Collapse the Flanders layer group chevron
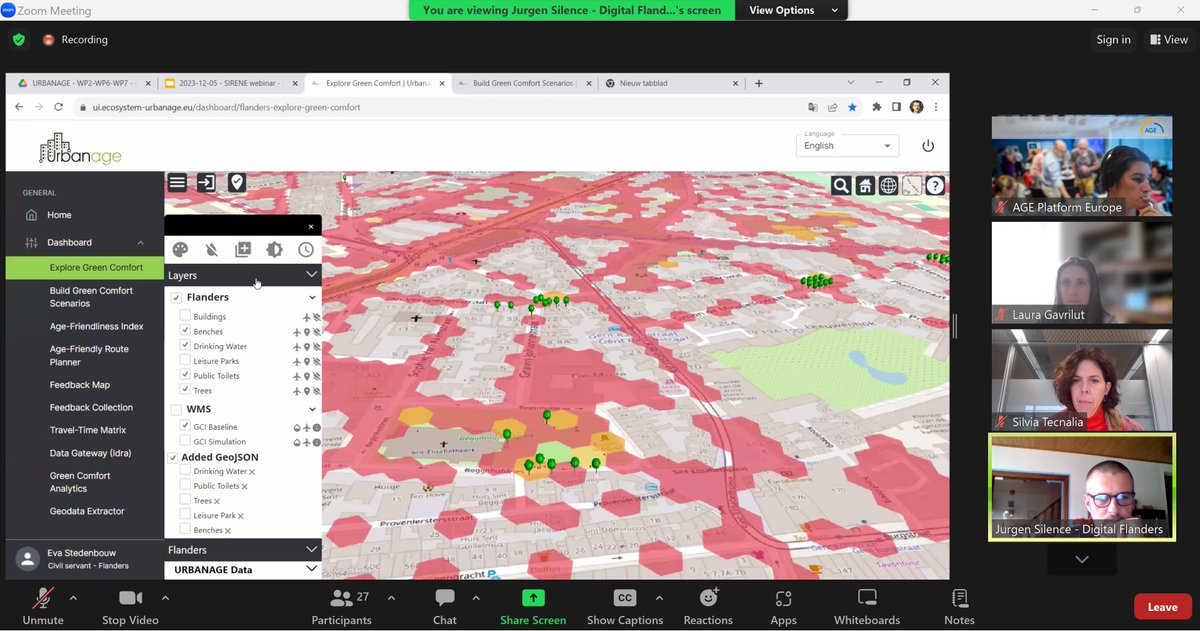This screenshot has width=1200, height=631. point(312,298)
